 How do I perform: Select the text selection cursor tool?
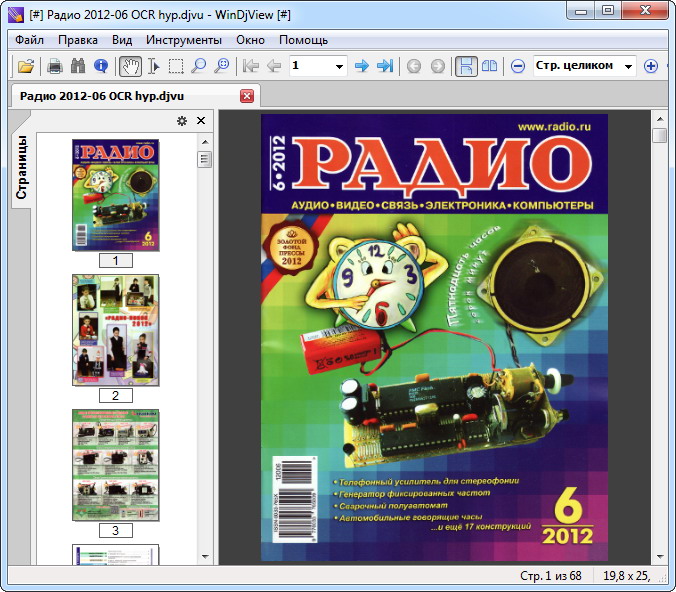(153, 66)
